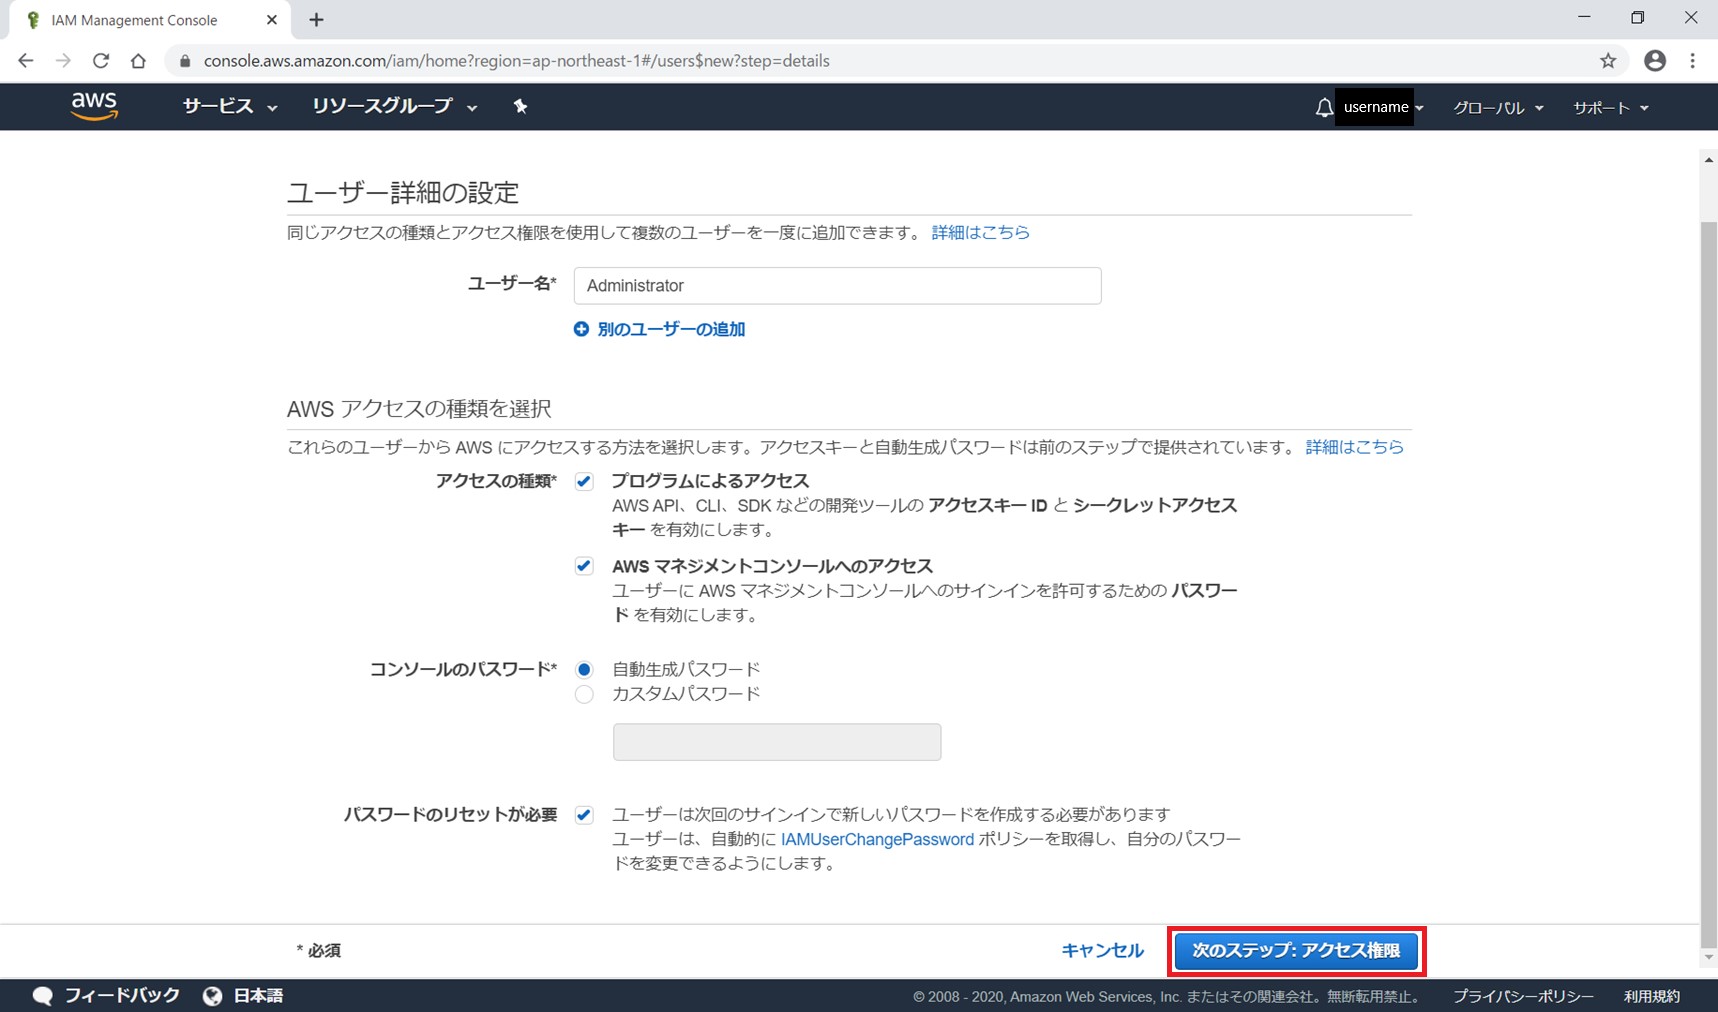Open 詳細はこちら link under access type
Viewport: 1718px width, 1012px height.
tap(1355, 447)
